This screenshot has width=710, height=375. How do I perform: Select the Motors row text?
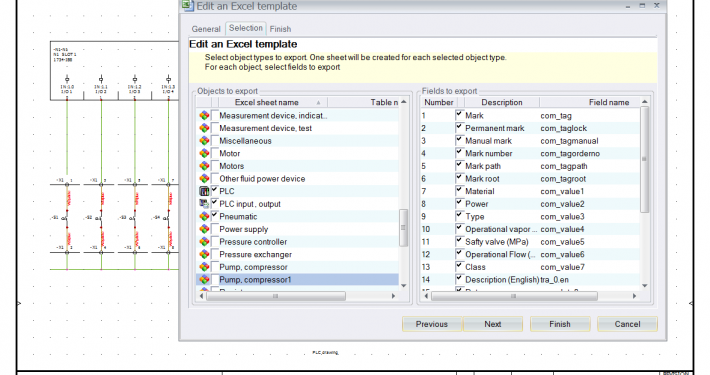(x=232, y=166)
